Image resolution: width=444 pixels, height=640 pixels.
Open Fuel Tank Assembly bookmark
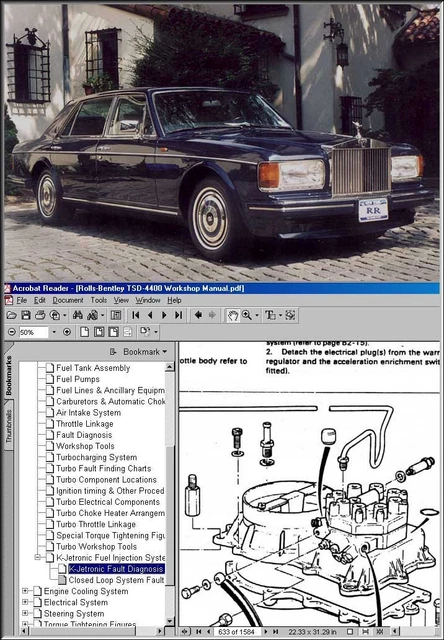(x=93, y=368)
